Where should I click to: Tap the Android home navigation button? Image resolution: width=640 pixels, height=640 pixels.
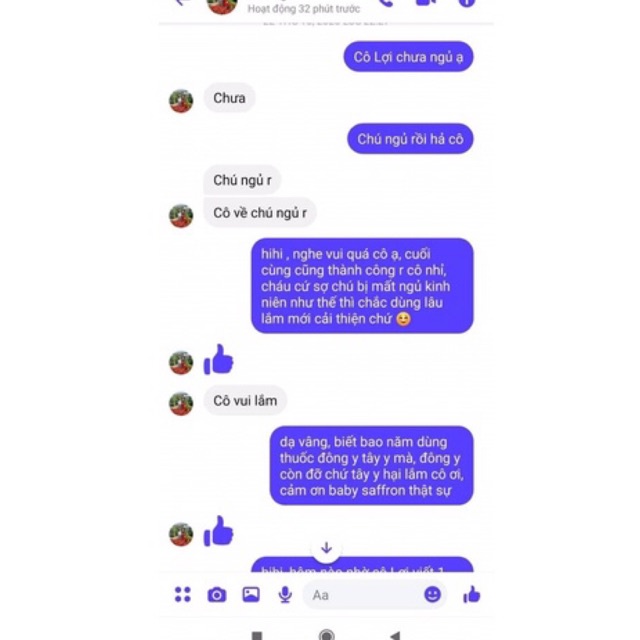point(327,635)
